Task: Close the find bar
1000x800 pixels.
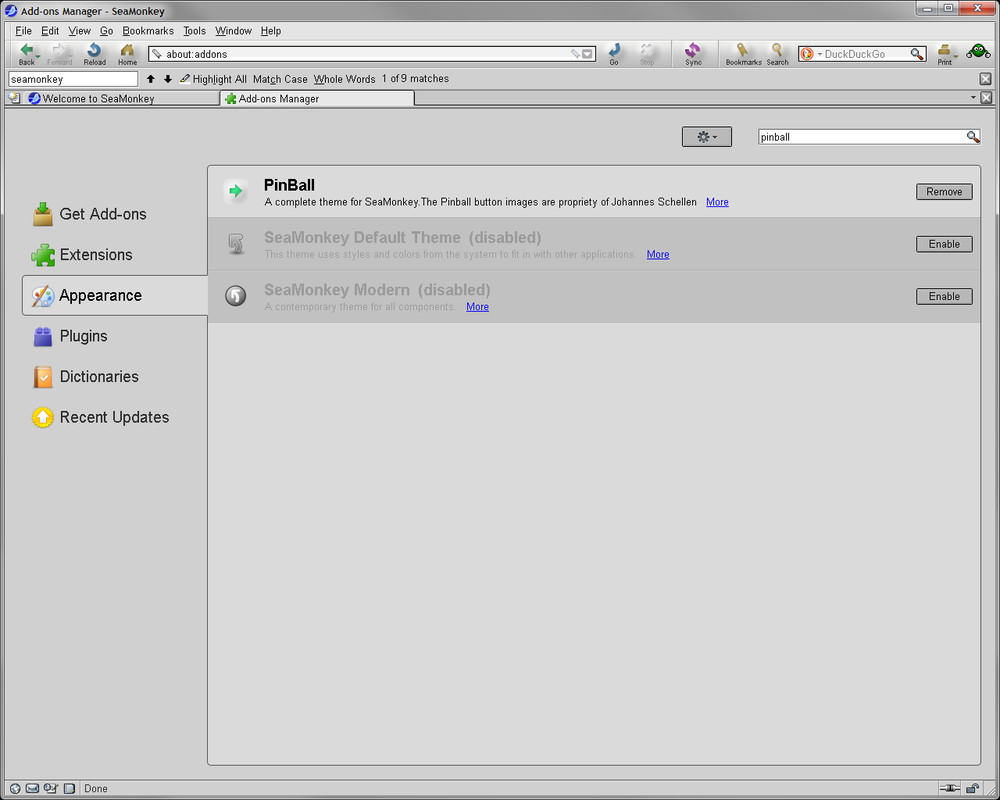Action: click(985, 78)
